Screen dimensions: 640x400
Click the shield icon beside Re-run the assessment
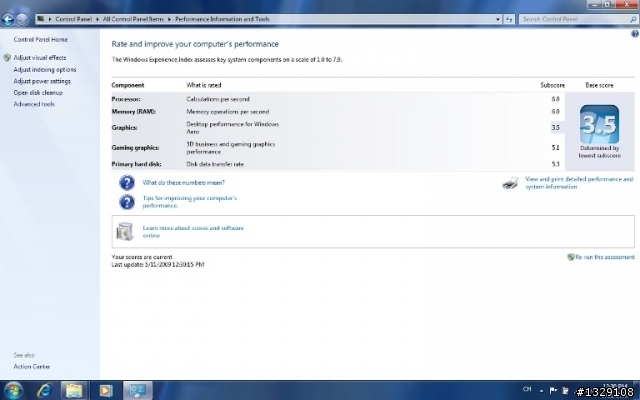(571, 257)
